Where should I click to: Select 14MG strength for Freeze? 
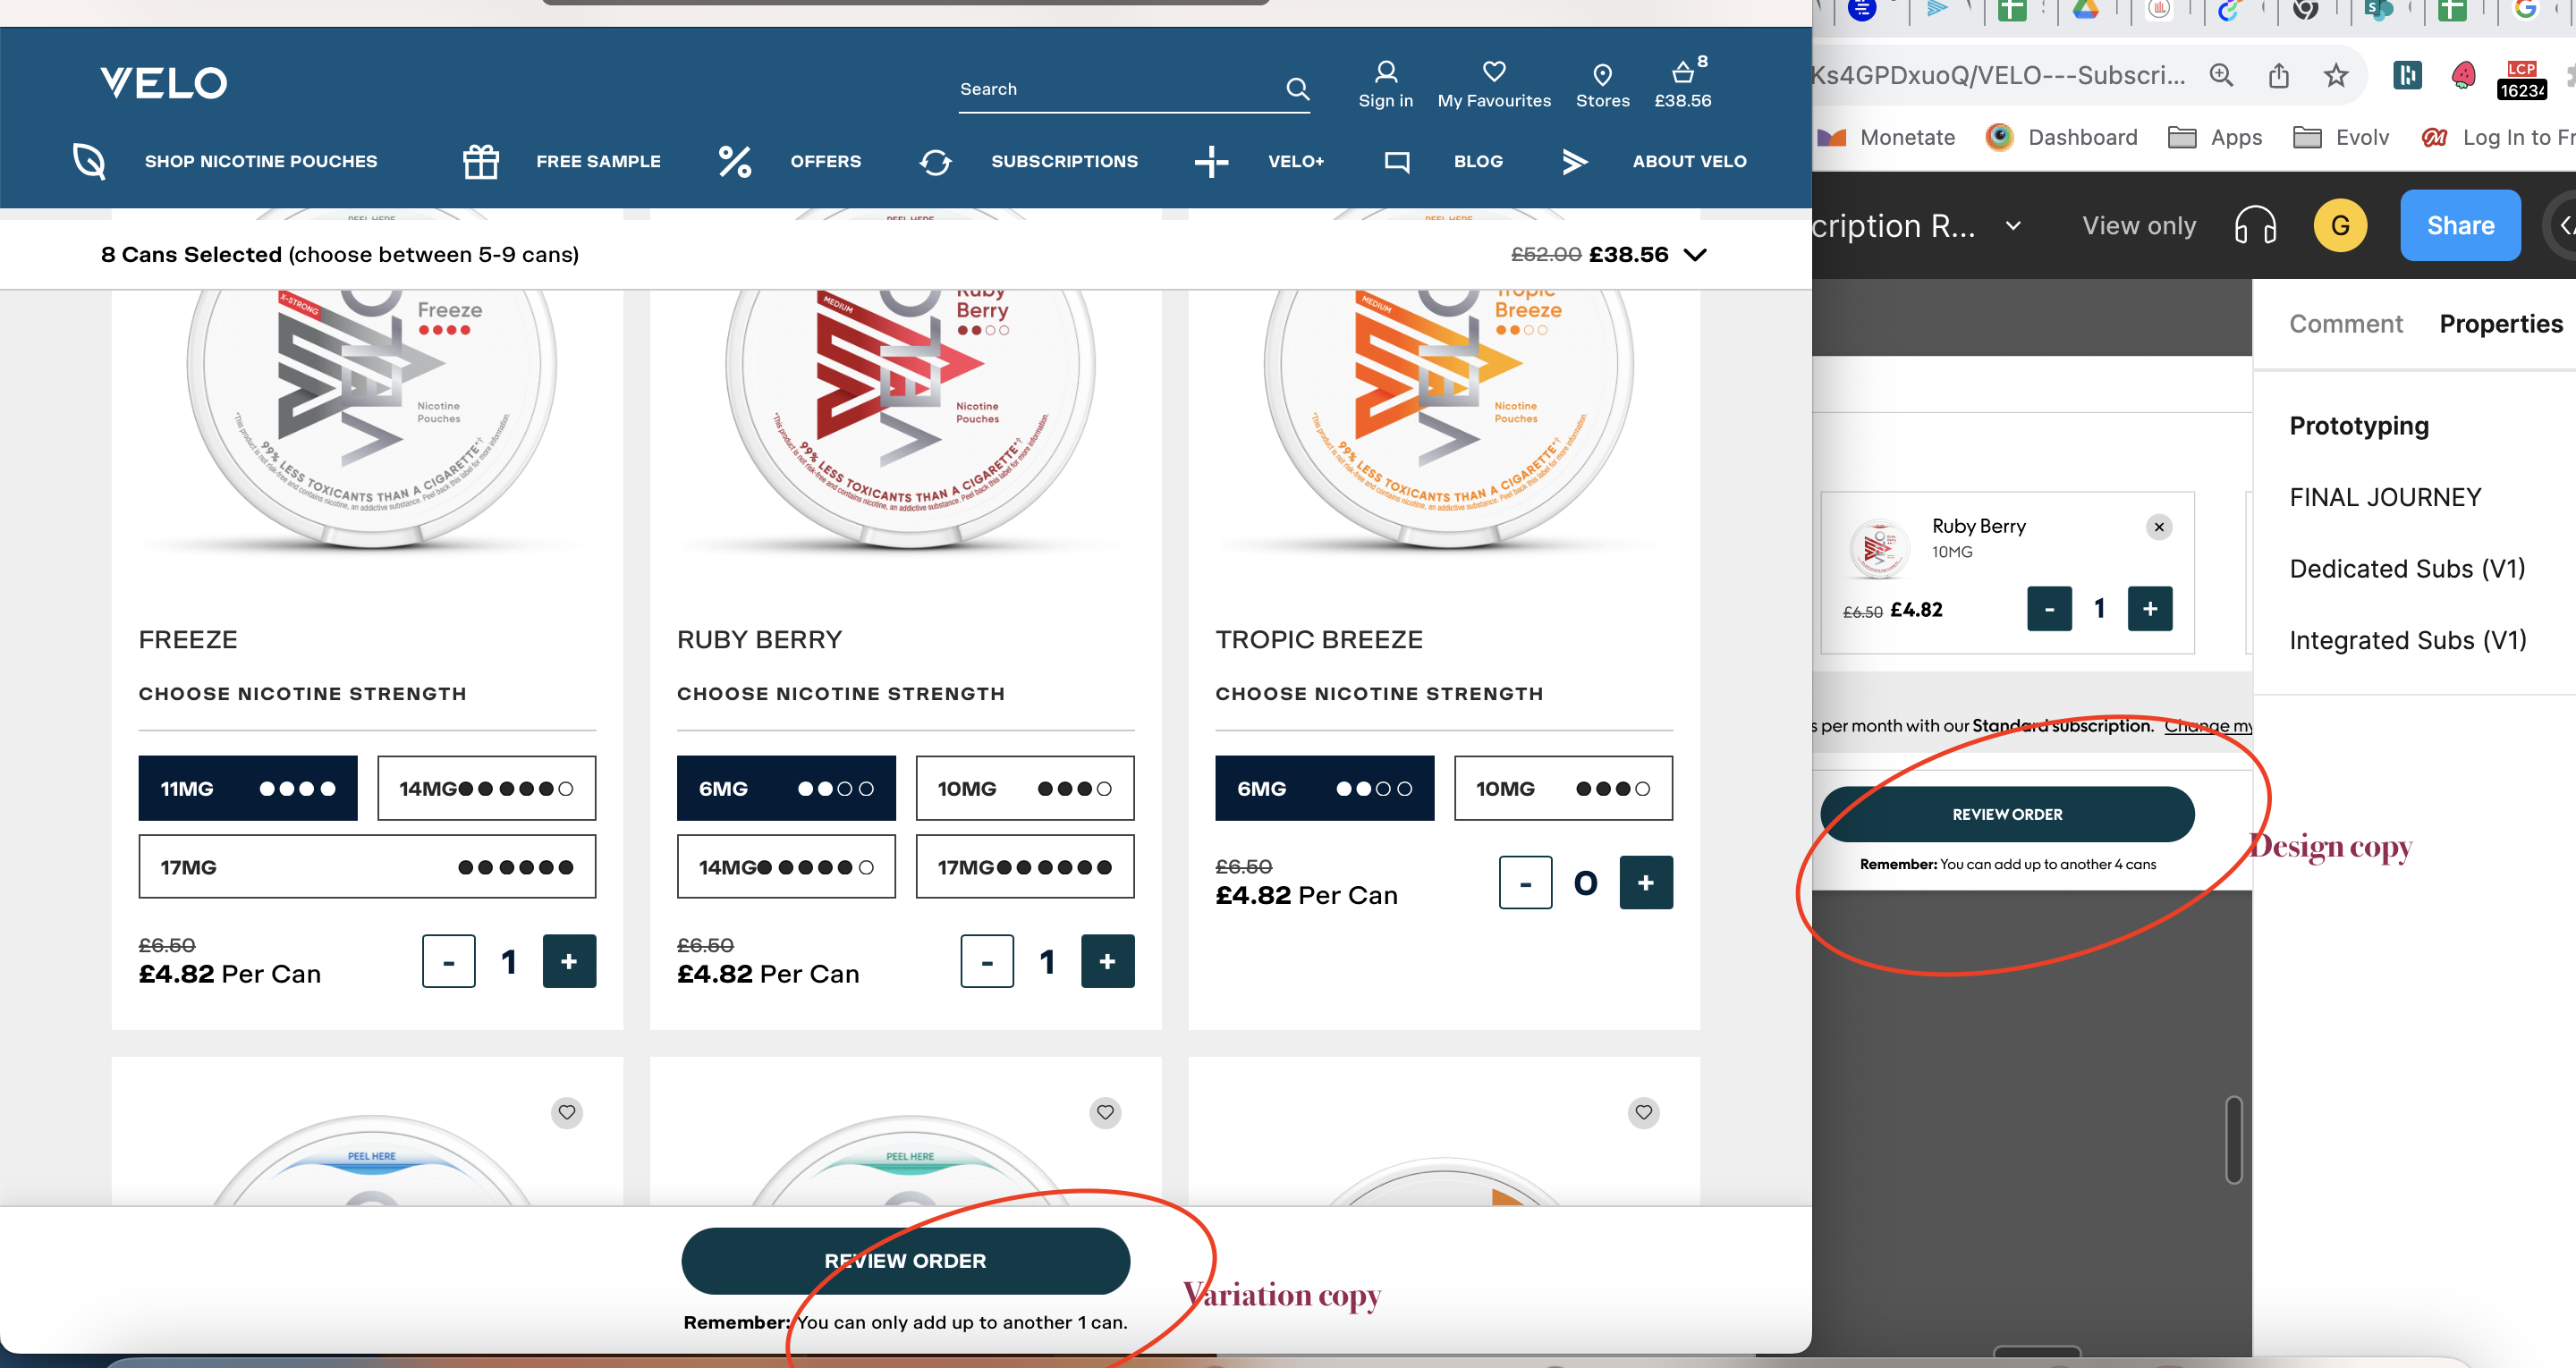coord(486,789)
